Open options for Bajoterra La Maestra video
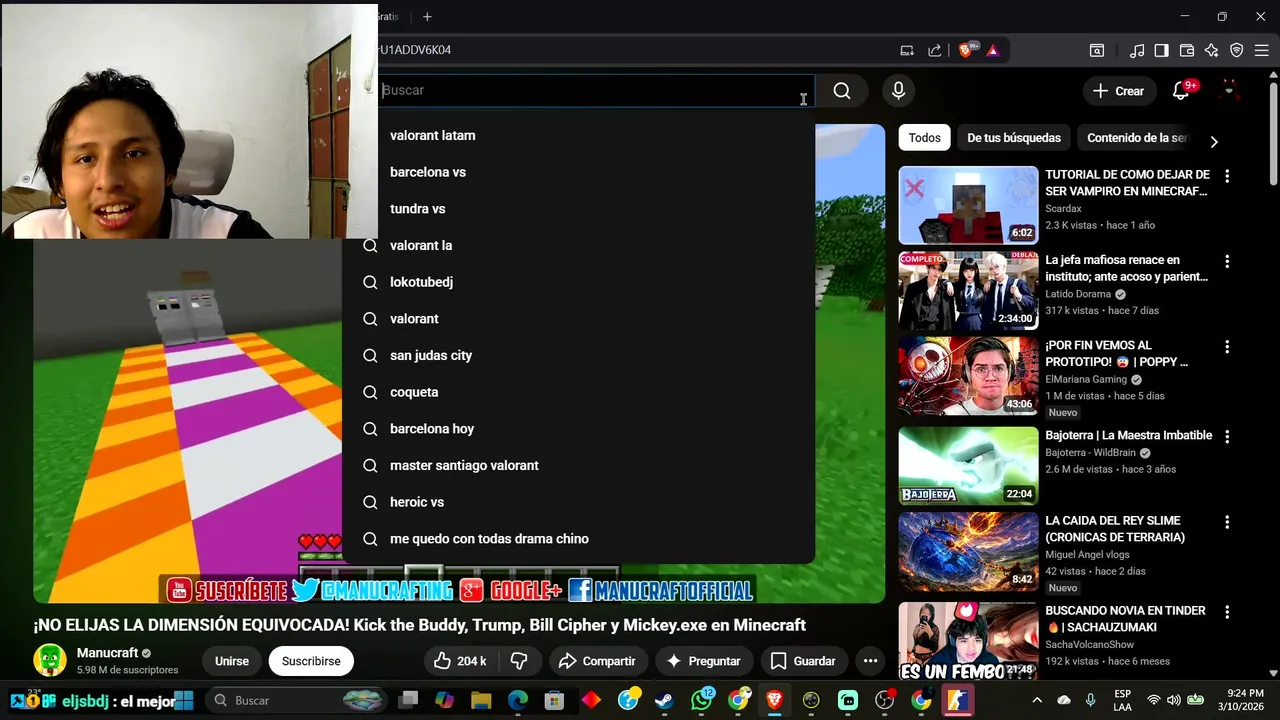 tap(1227, 437)
